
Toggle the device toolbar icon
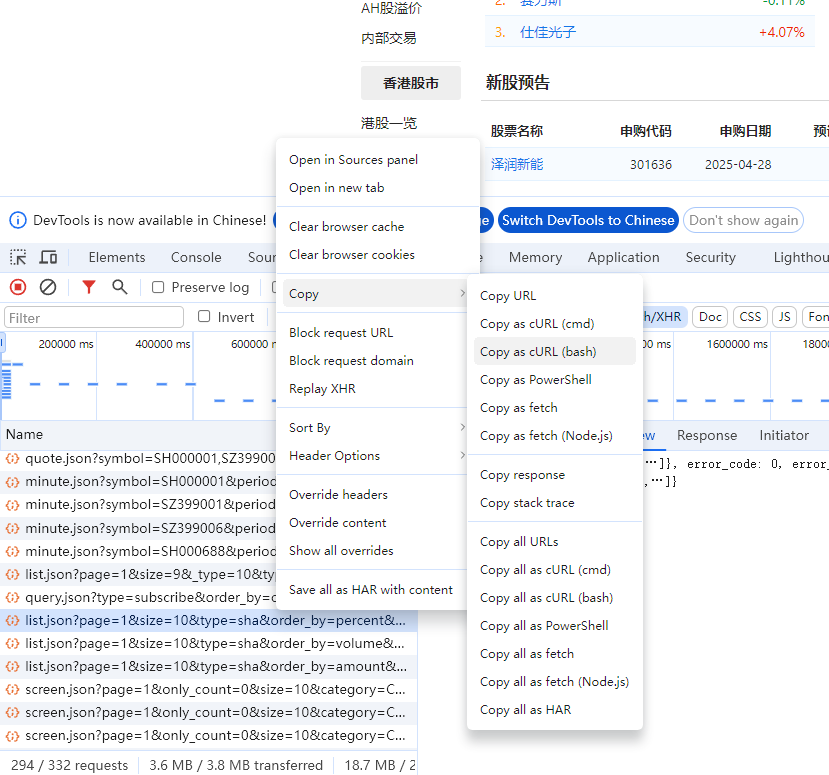click(x=48, y=257)
